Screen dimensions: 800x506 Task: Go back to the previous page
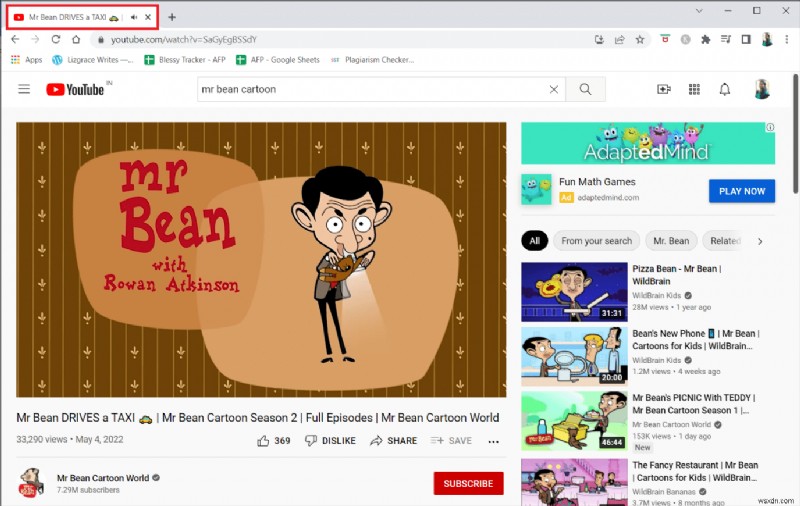pos(15,39)
